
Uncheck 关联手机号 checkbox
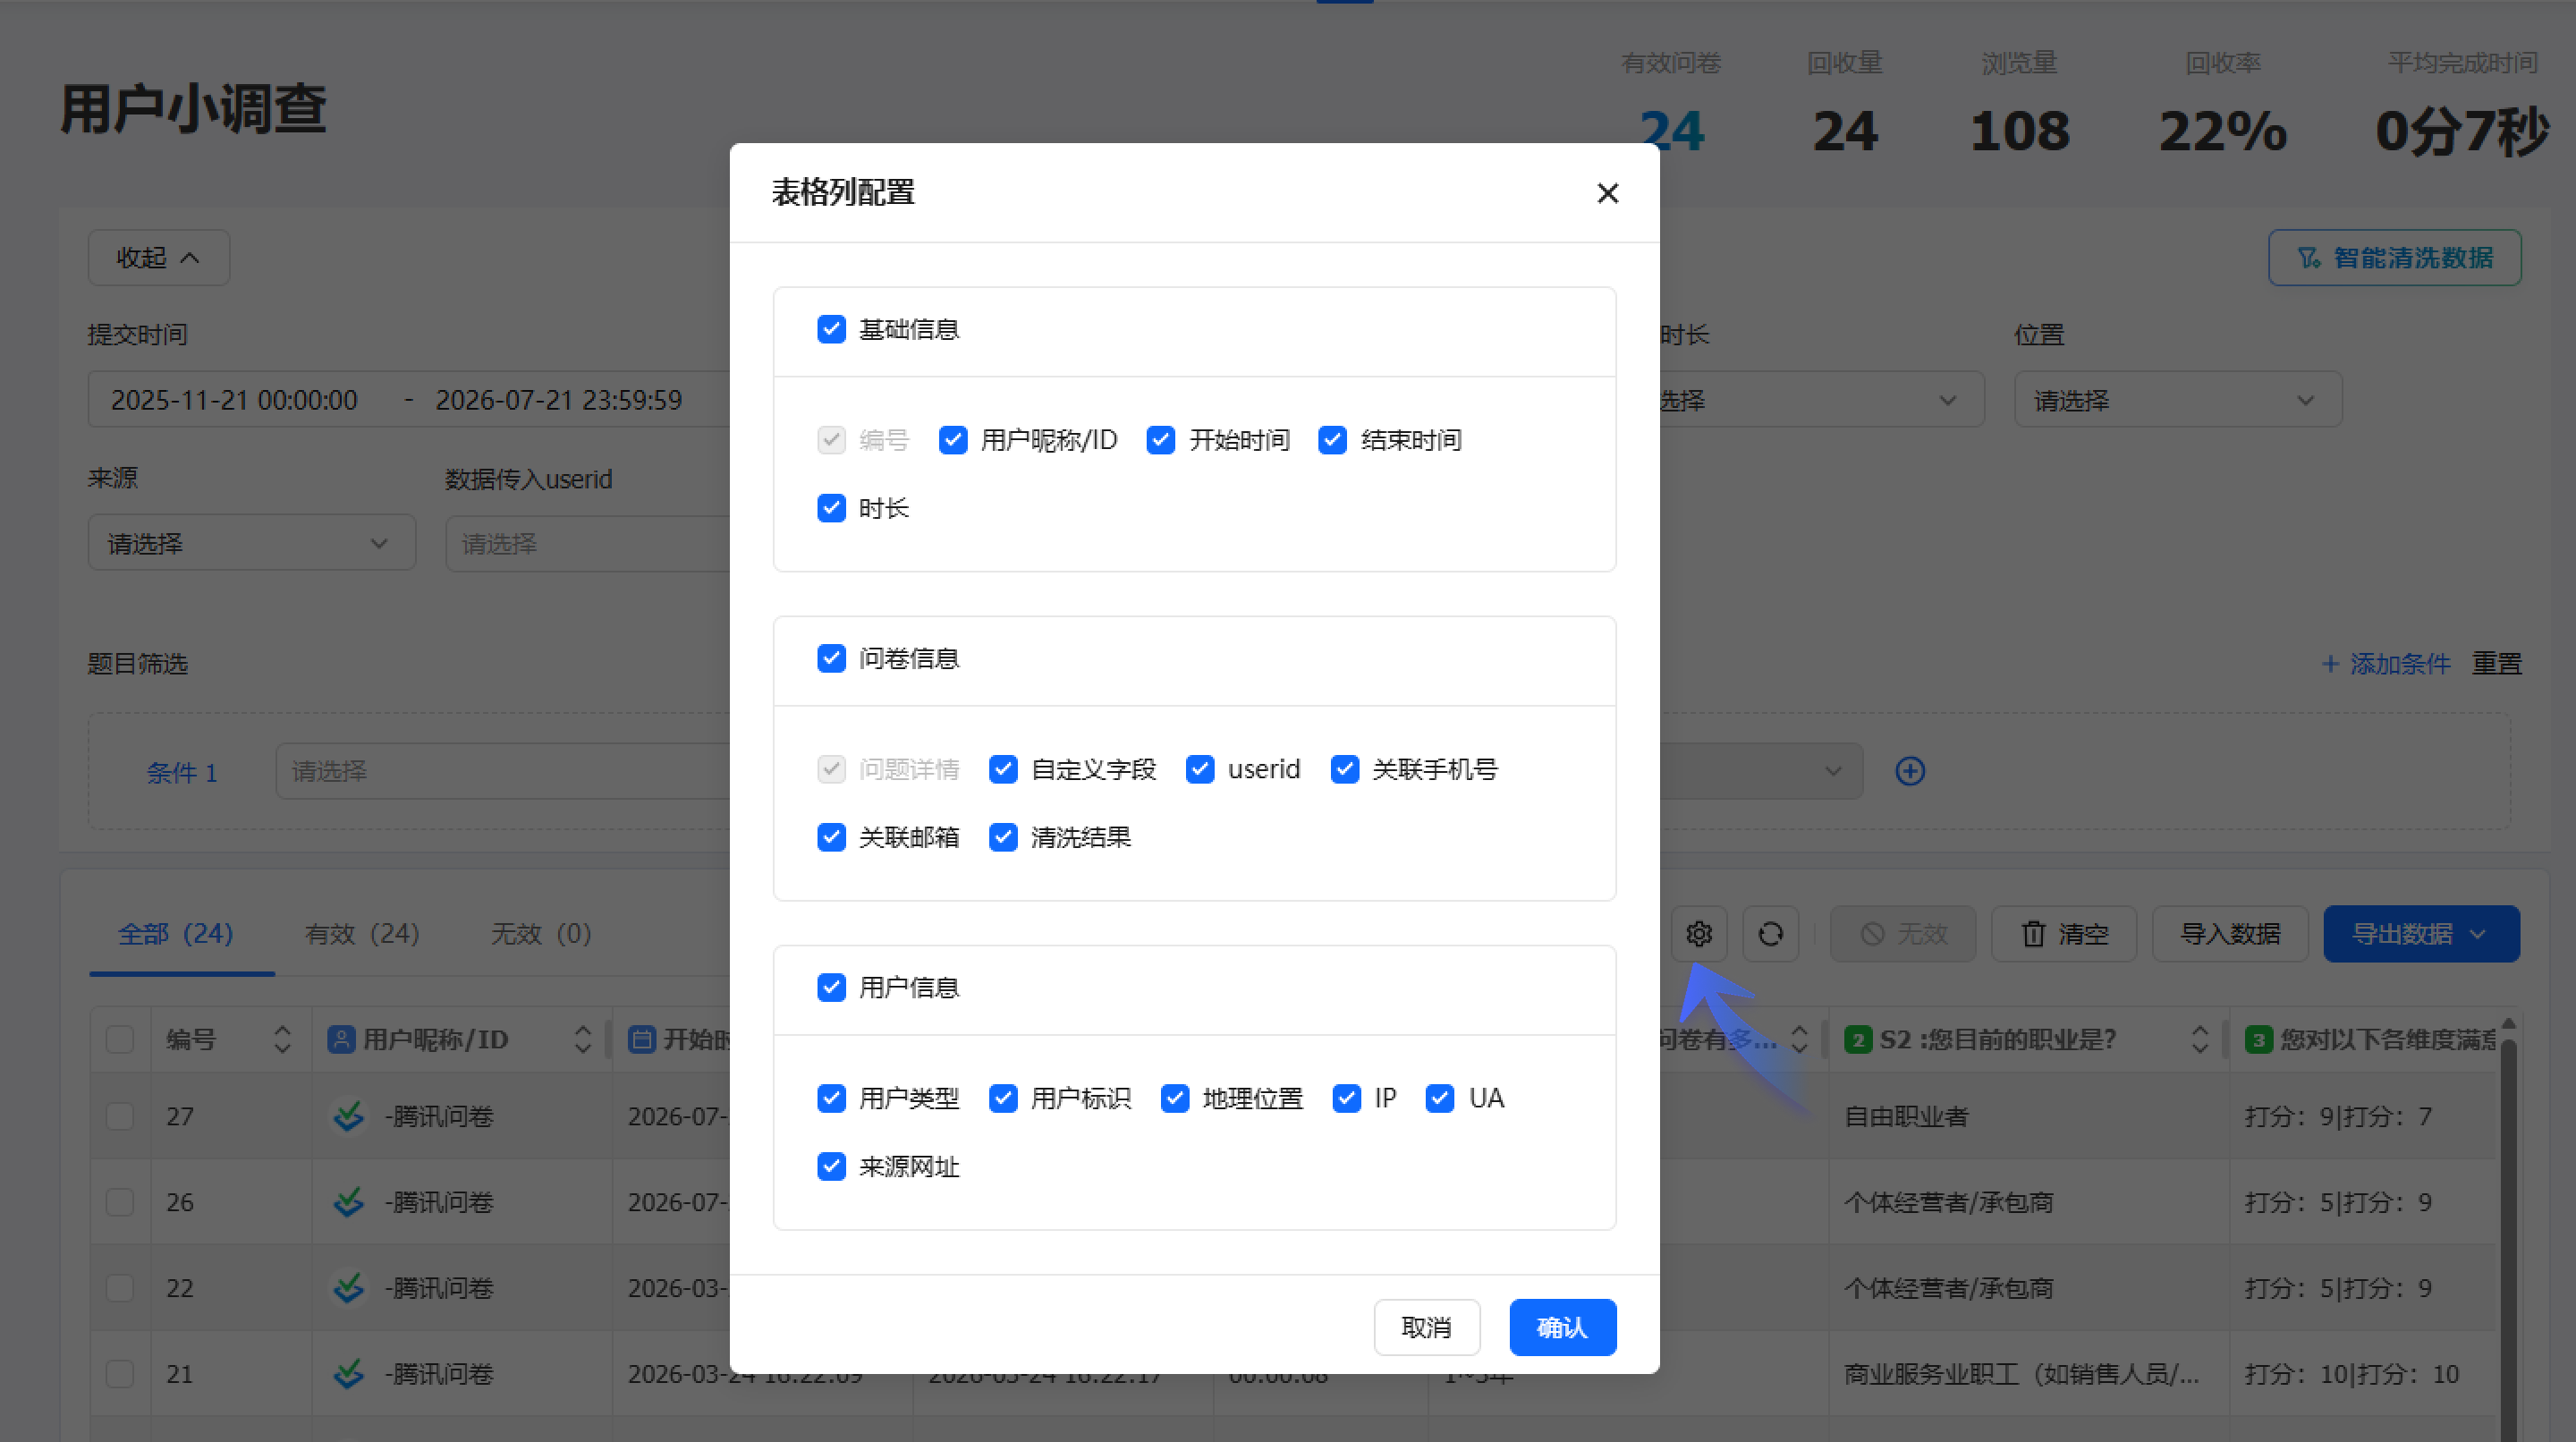1345,769
